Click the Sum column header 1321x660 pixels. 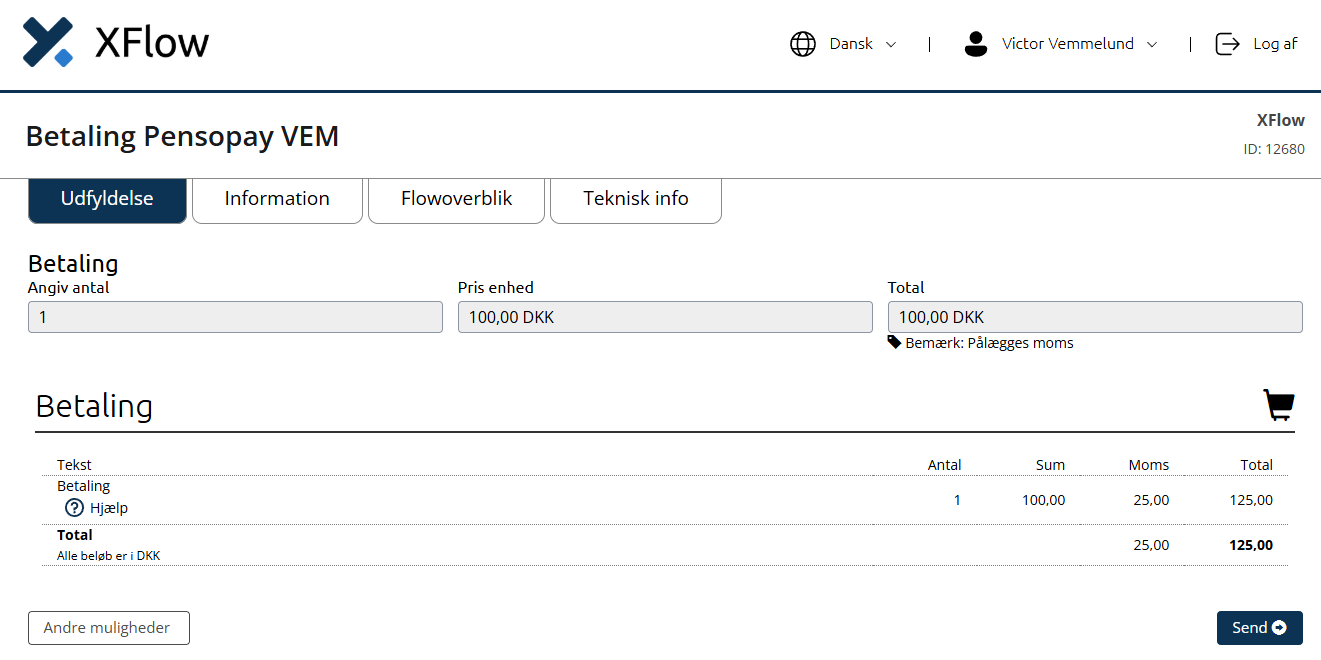click(x=1050, y=465)
